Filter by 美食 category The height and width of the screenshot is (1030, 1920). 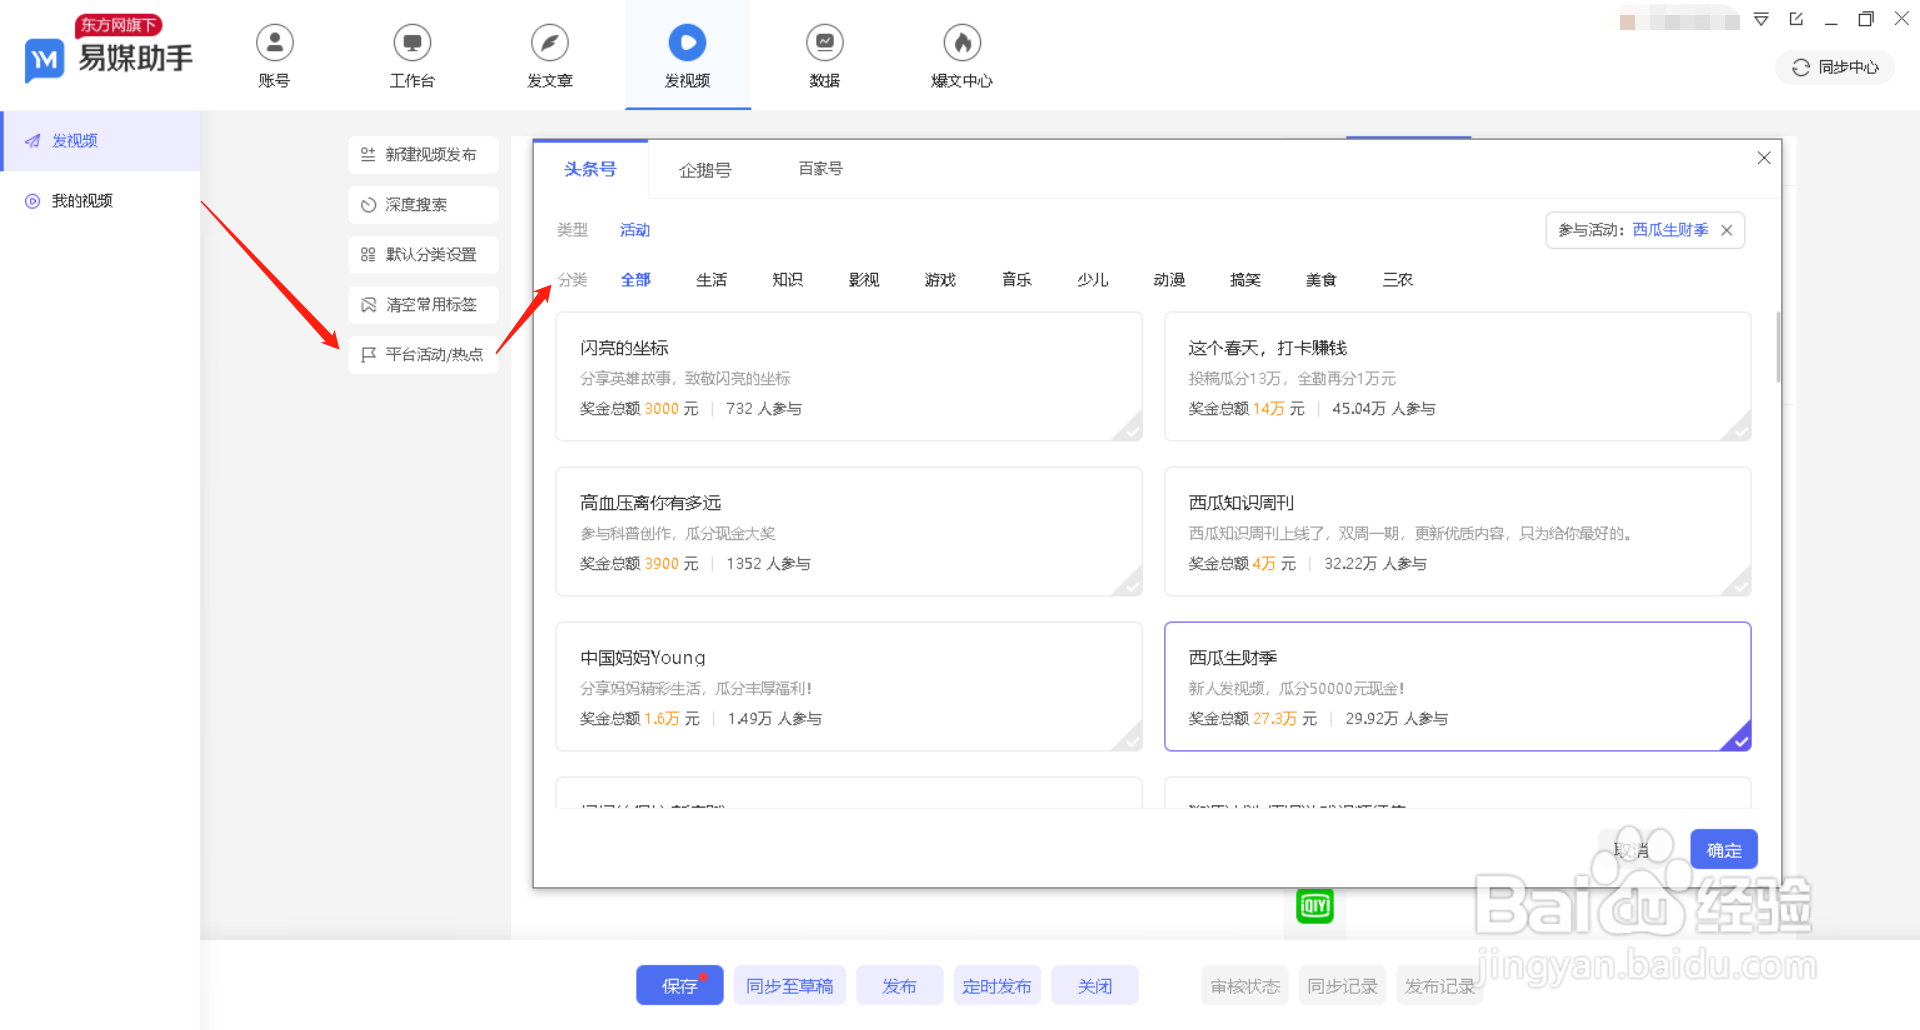click(1321, 280)
